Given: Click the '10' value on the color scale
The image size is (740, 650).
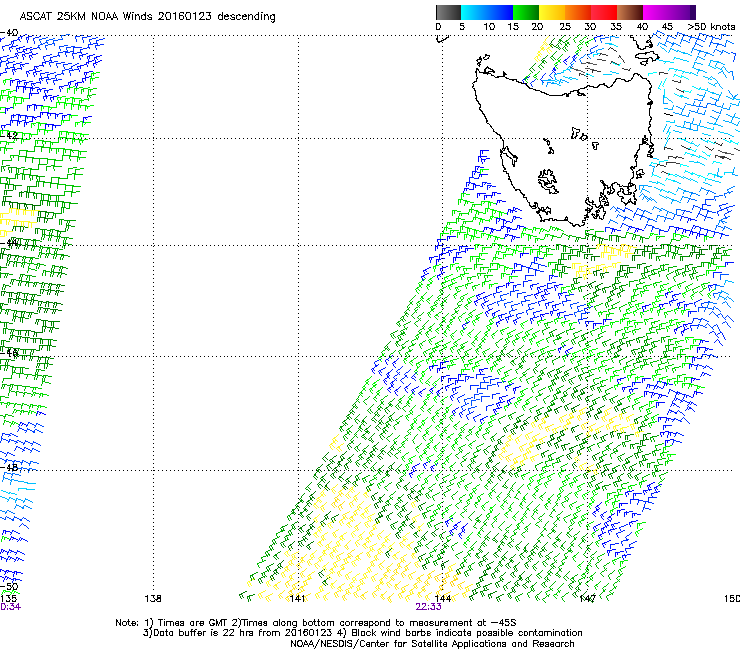Looking at the screenshot, I should tap(489, 26).
